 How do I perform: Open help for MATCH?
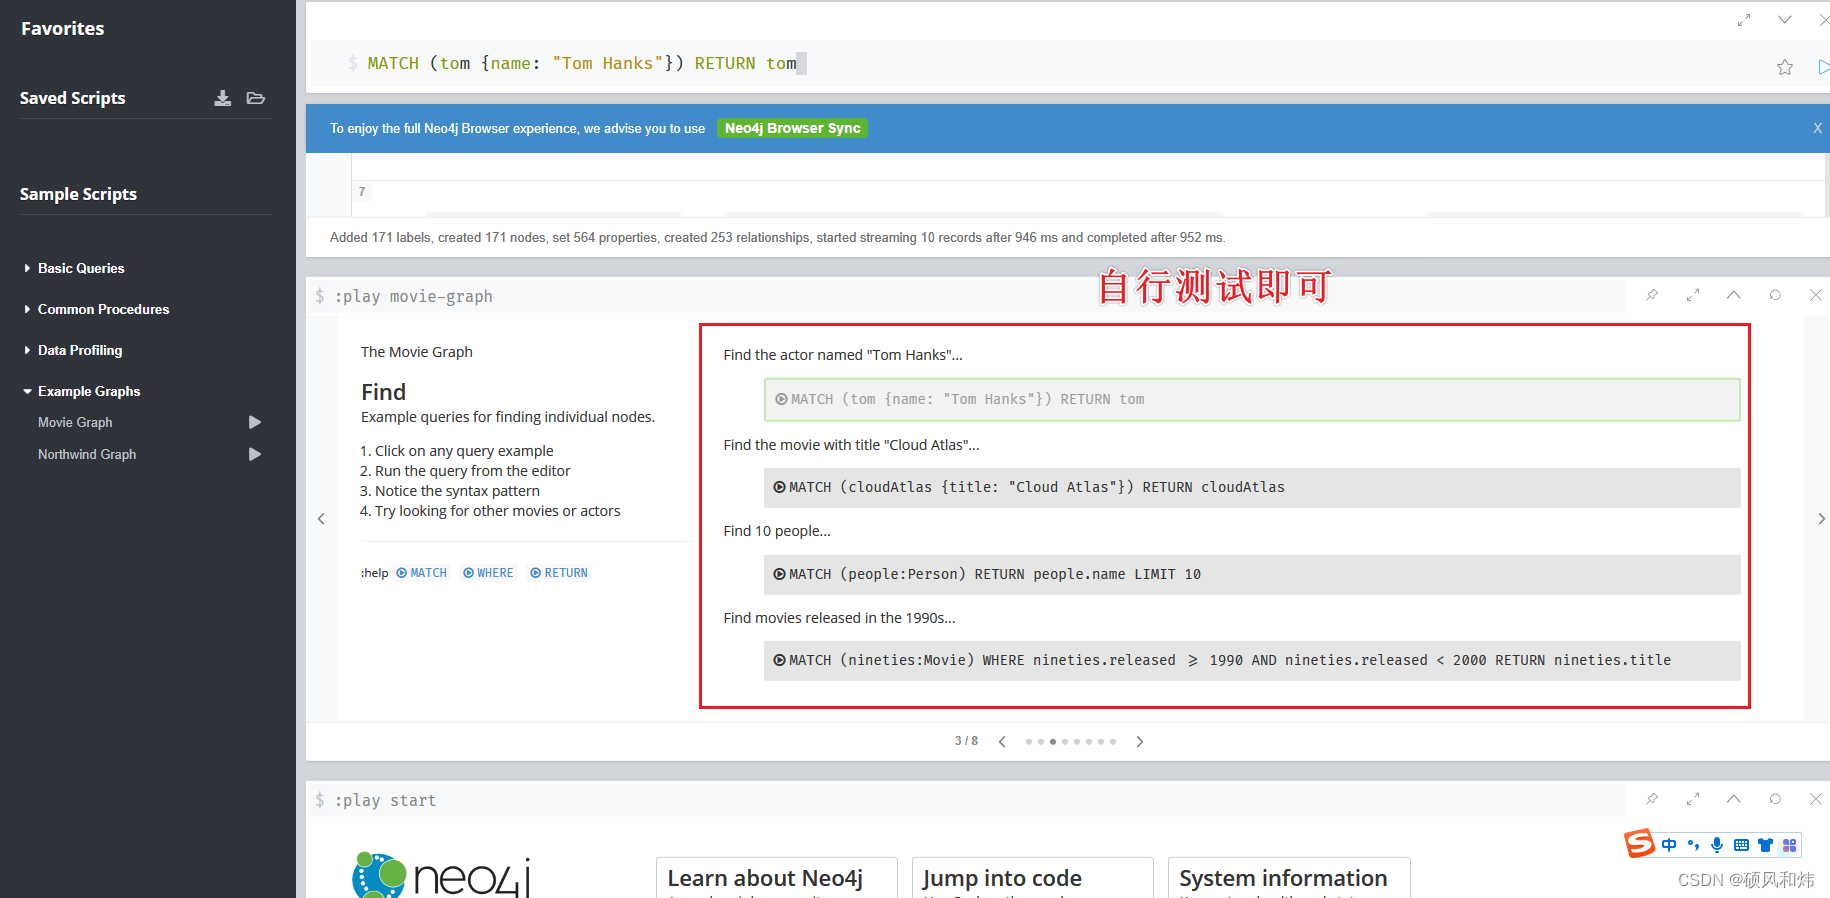[422, 573]
